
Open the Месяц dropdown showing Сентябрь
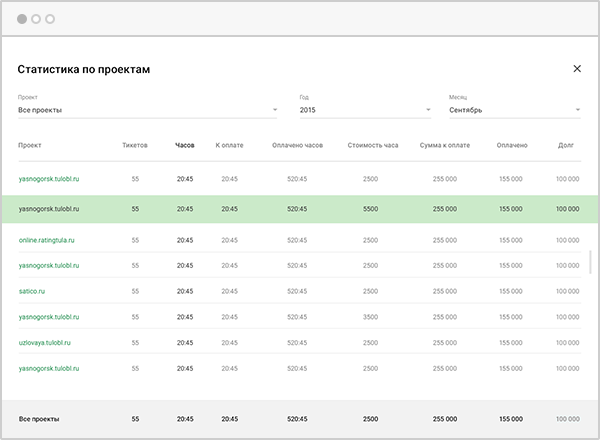(x=514, y=110)
